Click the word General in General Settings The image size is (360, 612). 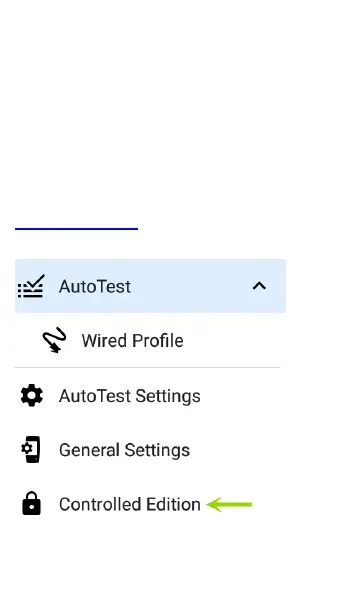(x=89, y=450)
